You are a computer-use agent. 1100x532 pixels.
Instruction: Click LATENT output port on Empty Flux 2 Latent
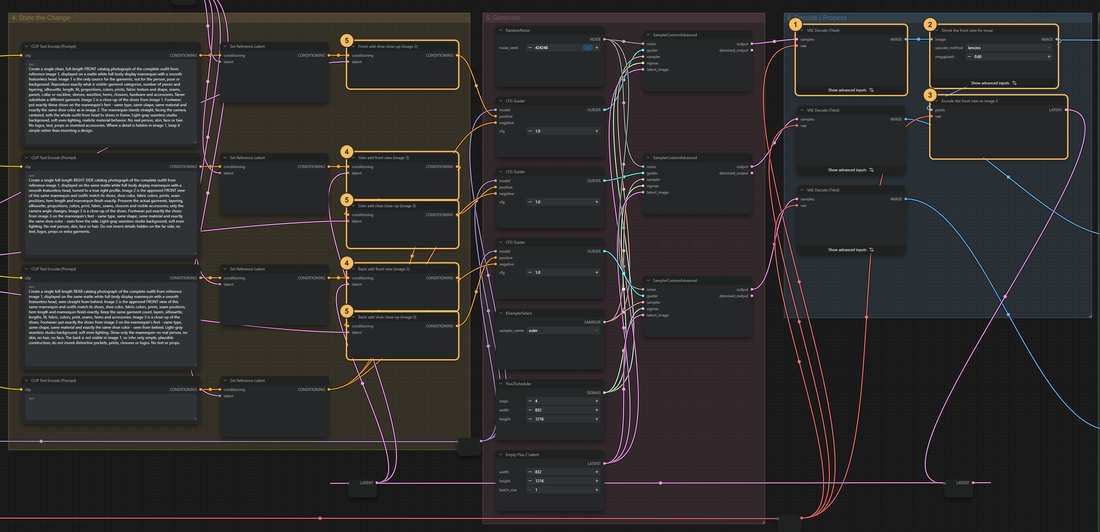click(x=604, y=463)
